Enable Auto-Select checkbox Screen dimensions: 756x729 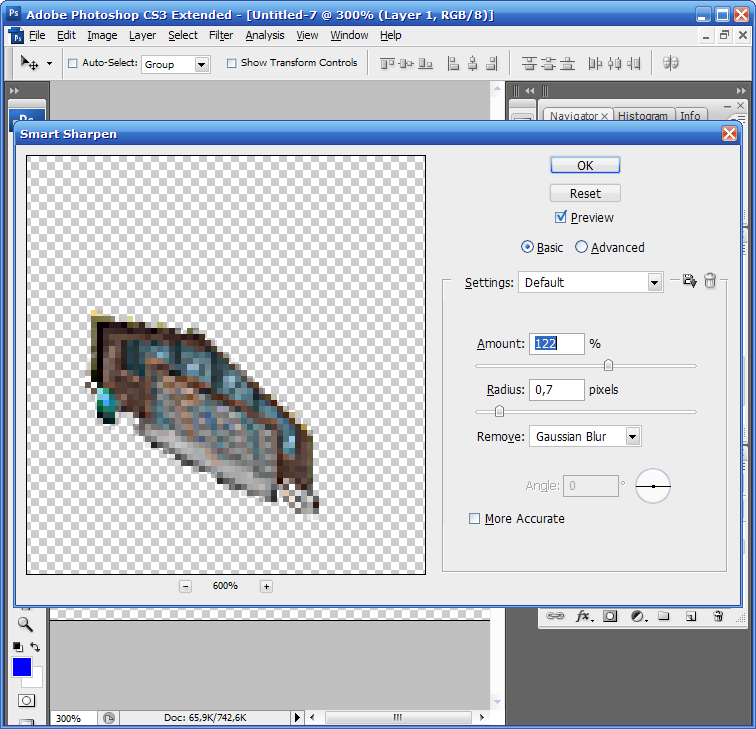coord(73,63)
